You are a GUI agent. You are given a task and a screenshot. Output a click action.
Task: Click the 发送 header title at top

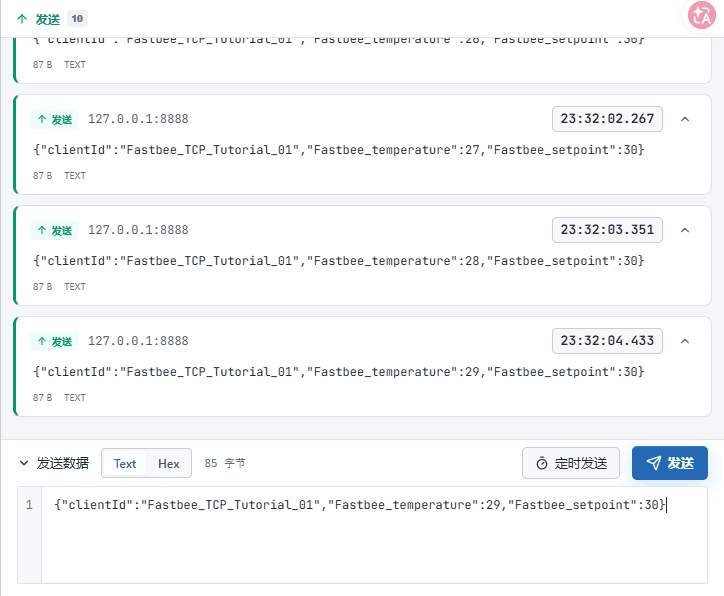[48, 19]
